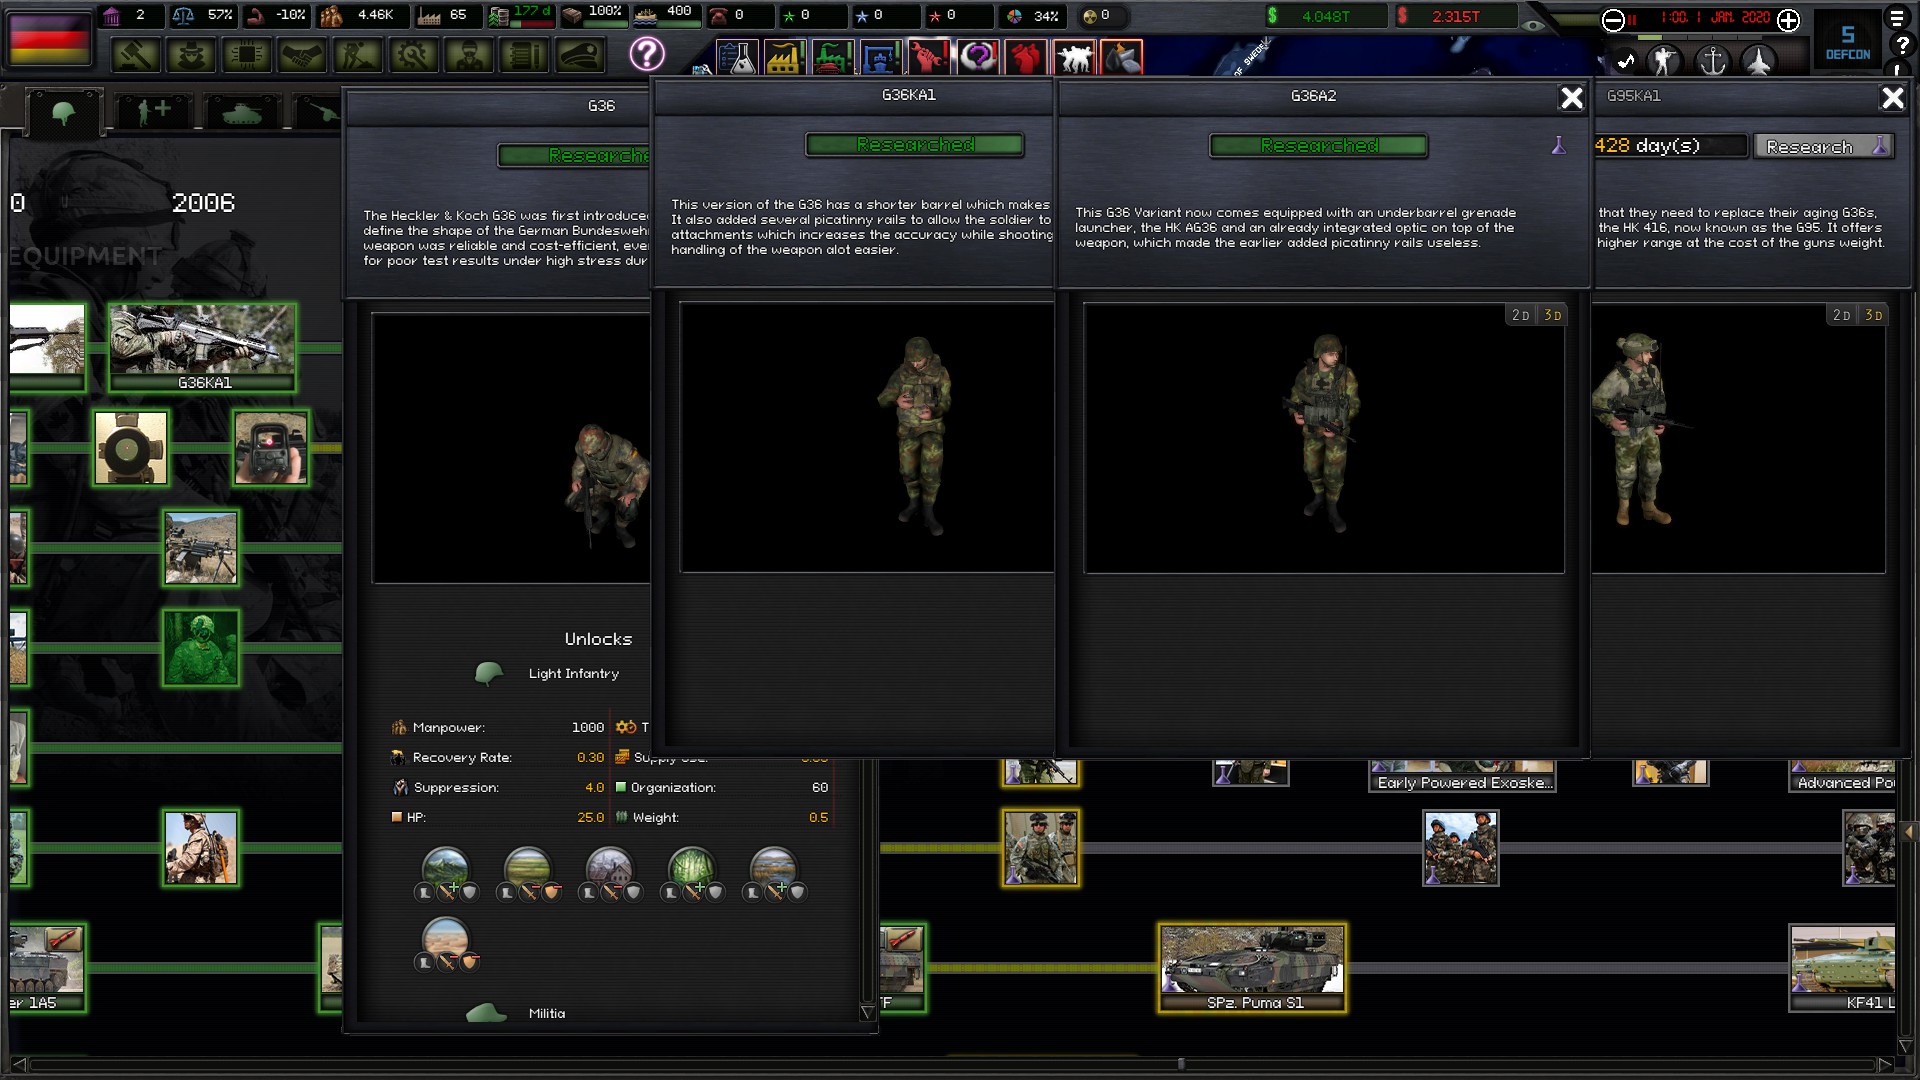Open the oil and fuel alert icon
The height and width of the screenshot is (1080, 1920).
[x=1122, y=58]
